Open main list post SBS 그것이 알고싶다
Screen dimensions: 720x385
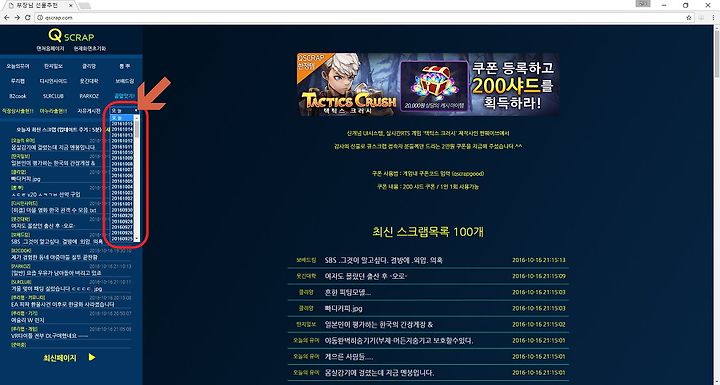[x=383, y=260]
